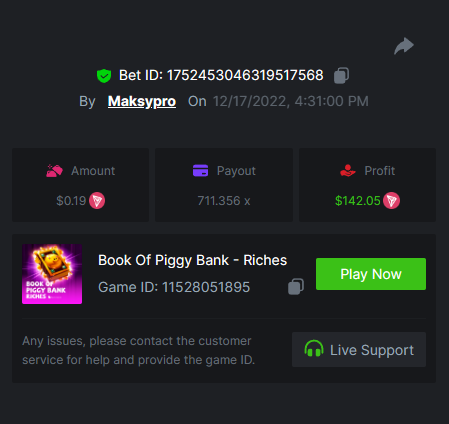Click the TRON coin icon beside $0.19
The image size is (449, 424).
97,201
